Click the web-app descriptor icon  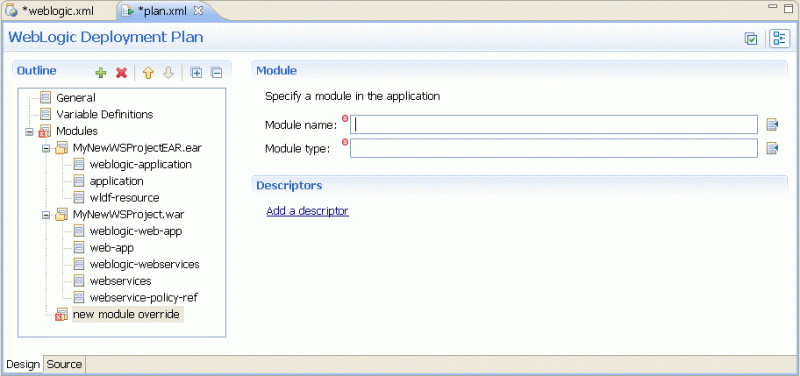tap(79, 248)
